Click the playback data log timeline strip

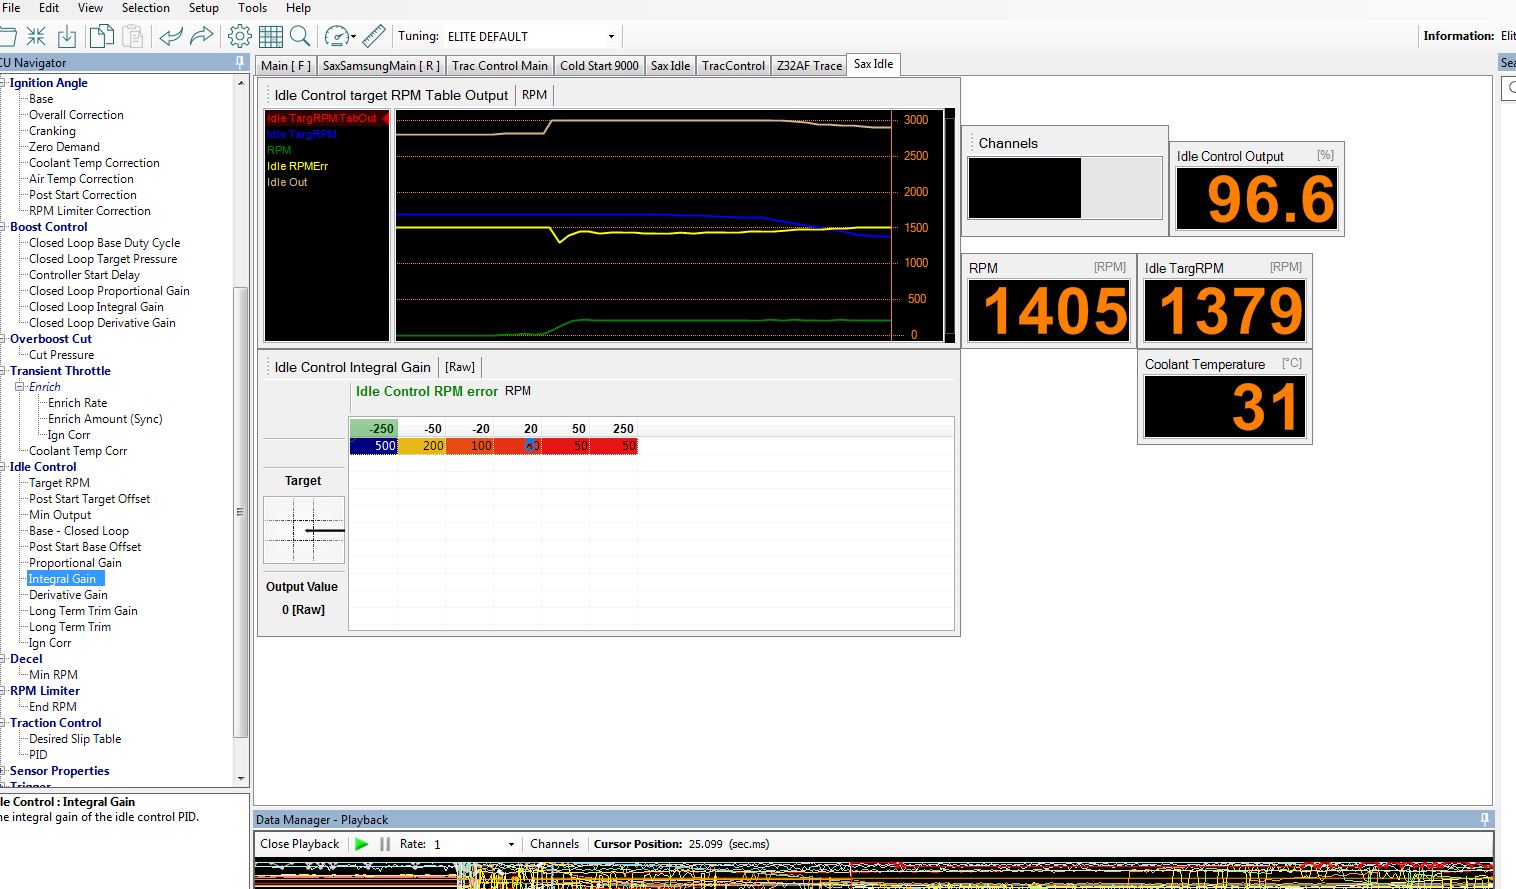(874, 875)
